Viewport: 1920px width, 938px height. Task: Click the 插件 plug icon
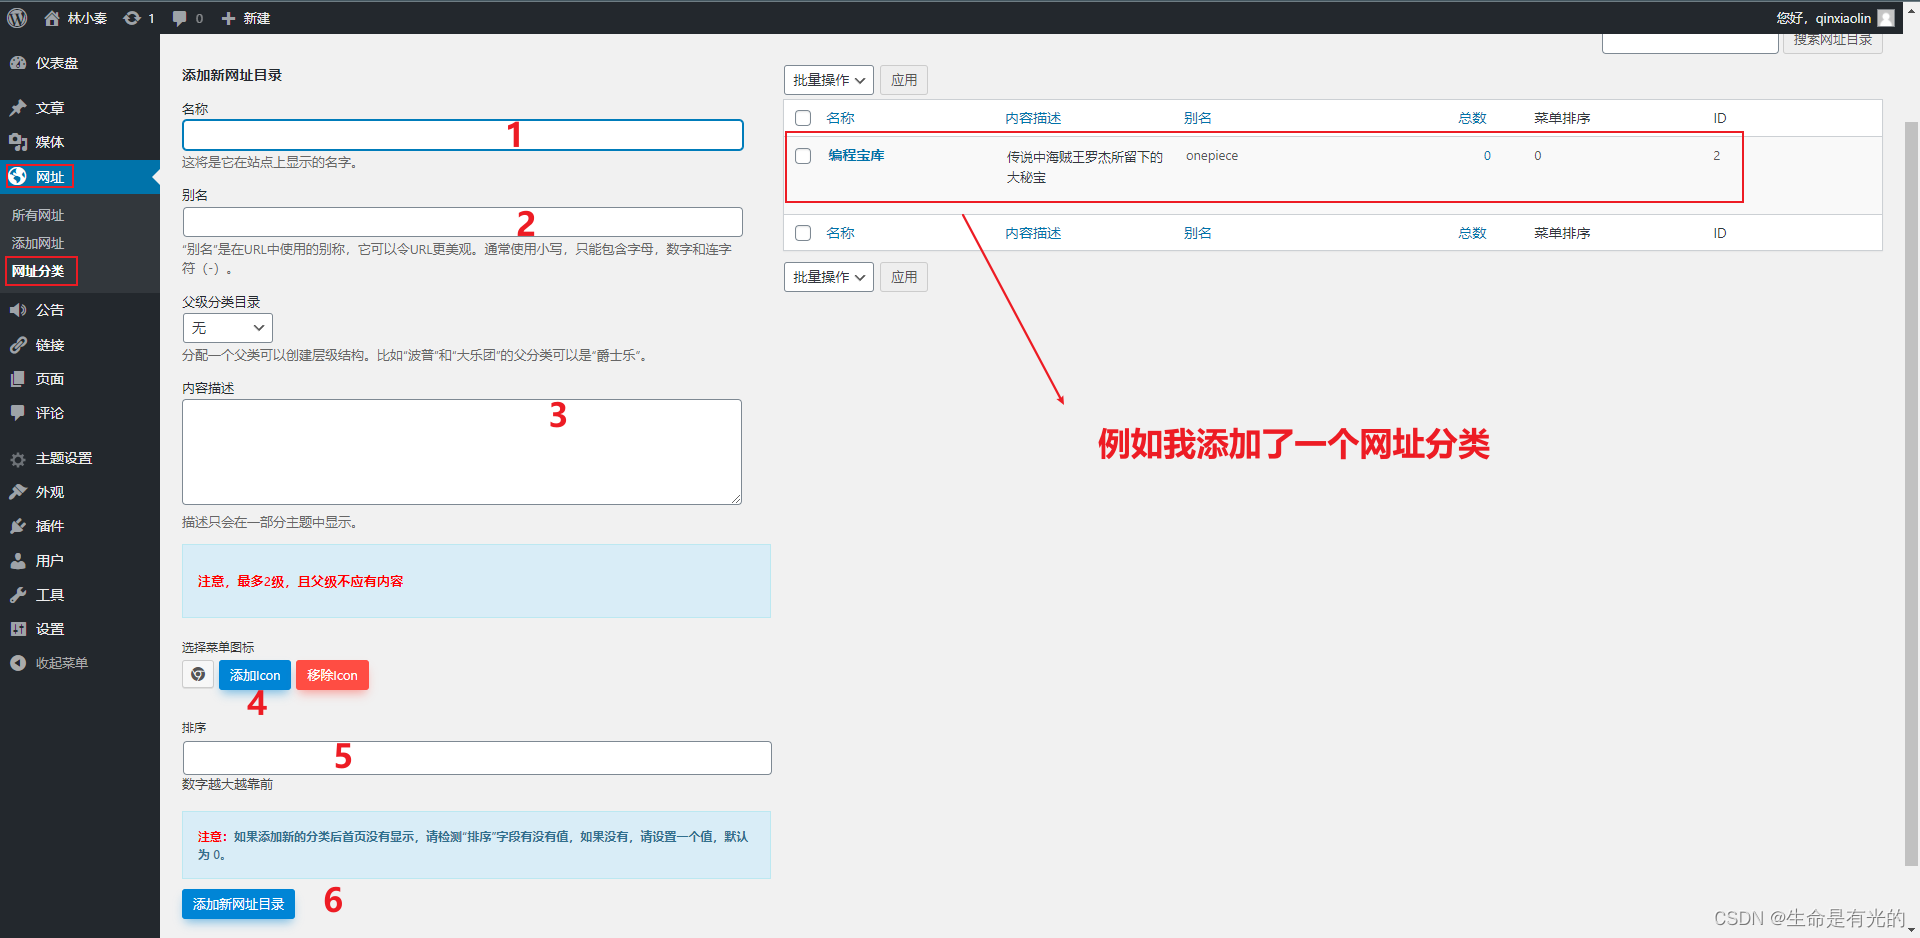tap(18, 526)
